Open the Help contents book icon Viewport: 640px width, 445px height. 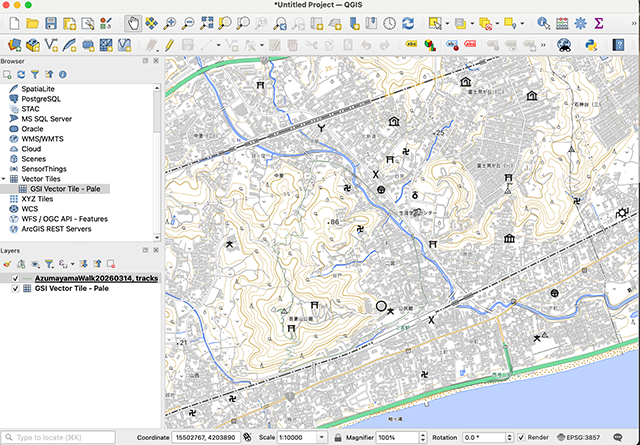click(x=618, y=44)
